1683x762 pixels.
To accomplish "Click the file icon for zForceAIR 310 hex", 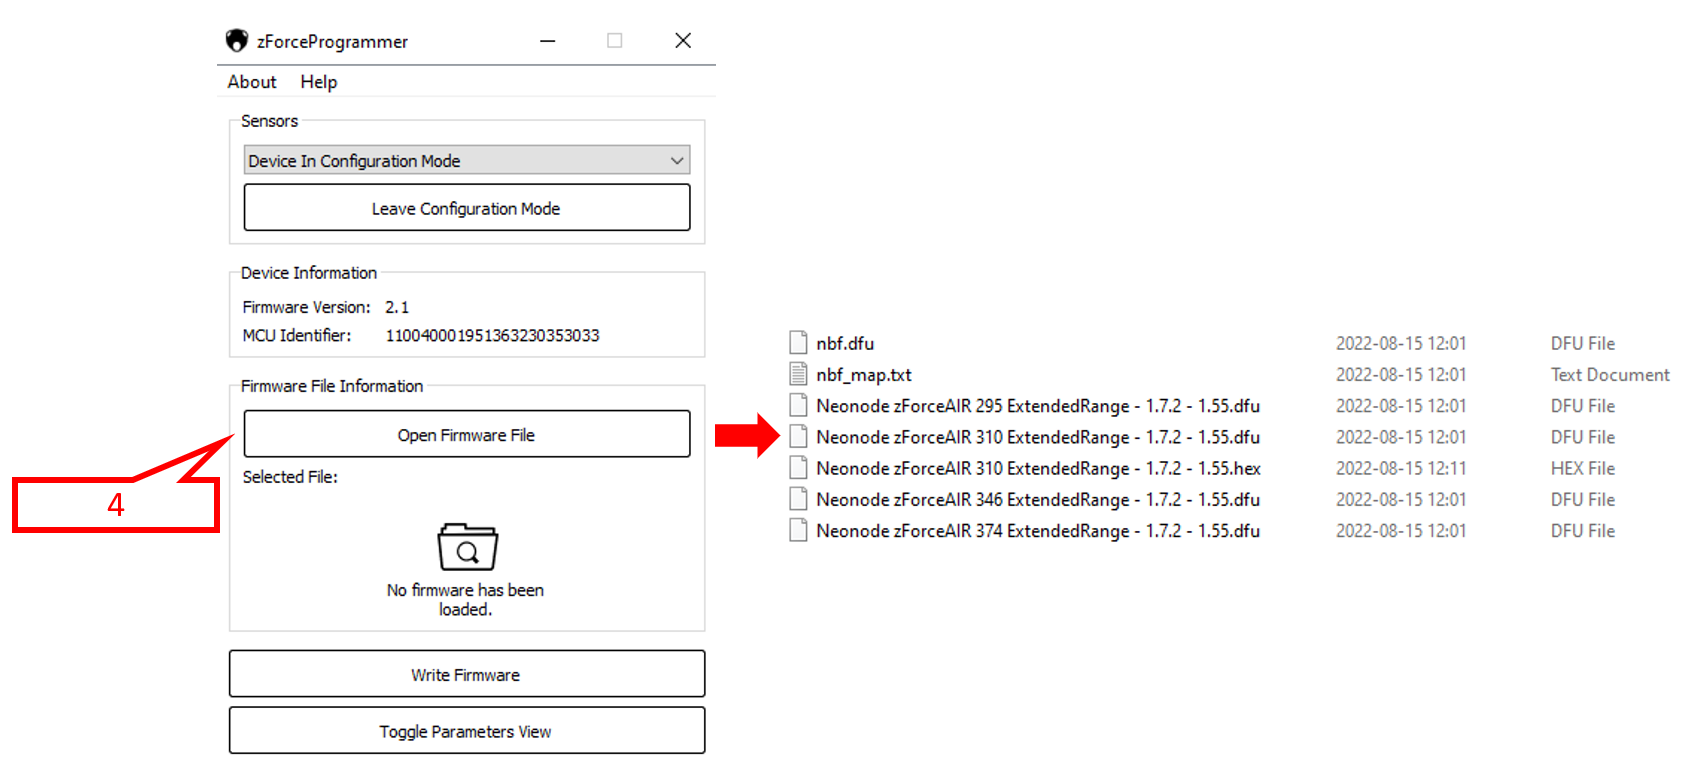I will pos(798,468).
